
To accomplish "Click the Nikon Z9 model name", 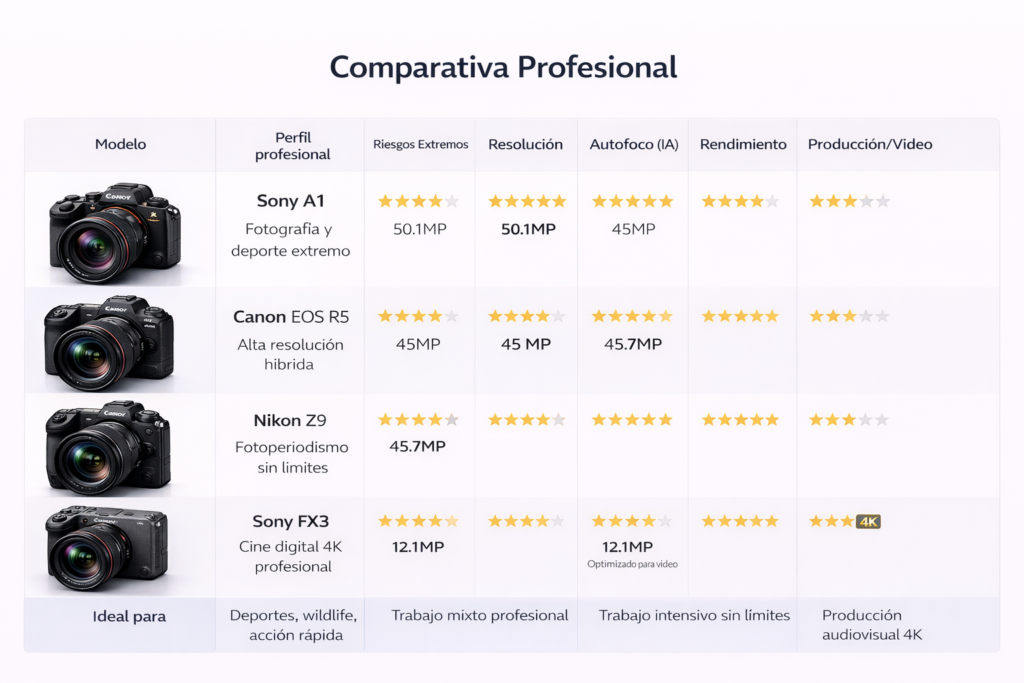I will pyautogui.click(x=291, y=420).
